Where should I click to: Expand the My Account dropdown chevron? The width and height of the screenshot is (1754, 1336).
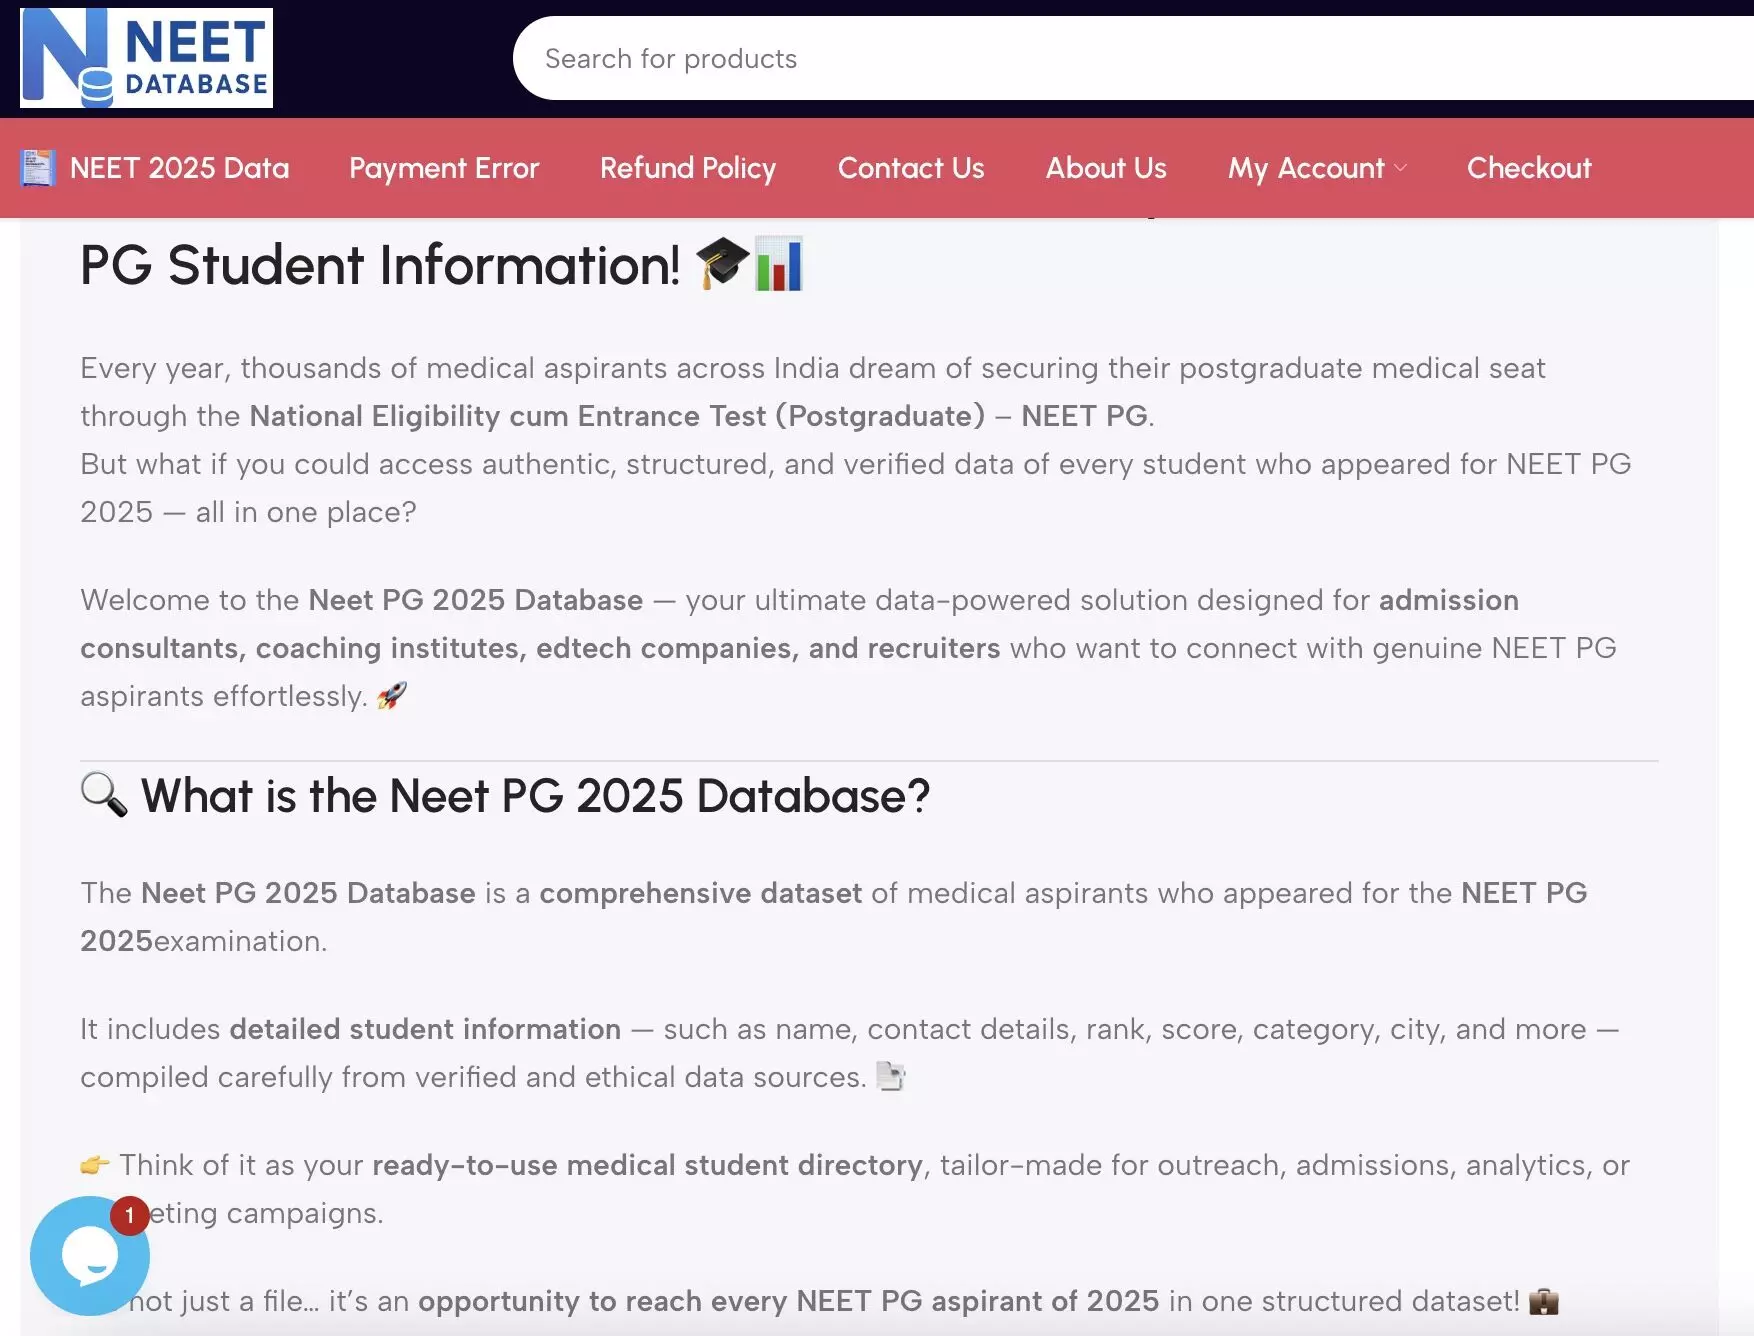point(1400,168)
